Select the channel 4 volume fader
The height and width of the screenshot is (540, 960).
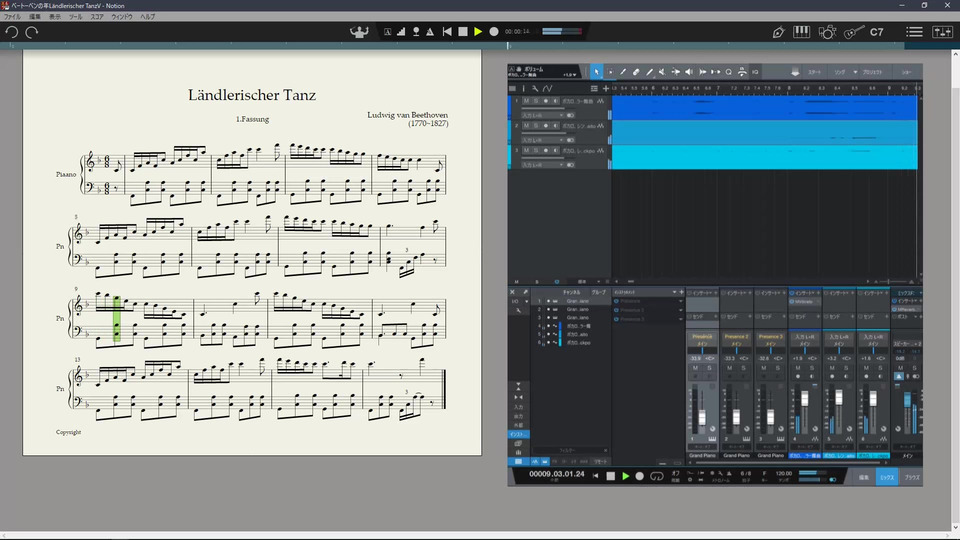tap(804, 399)
